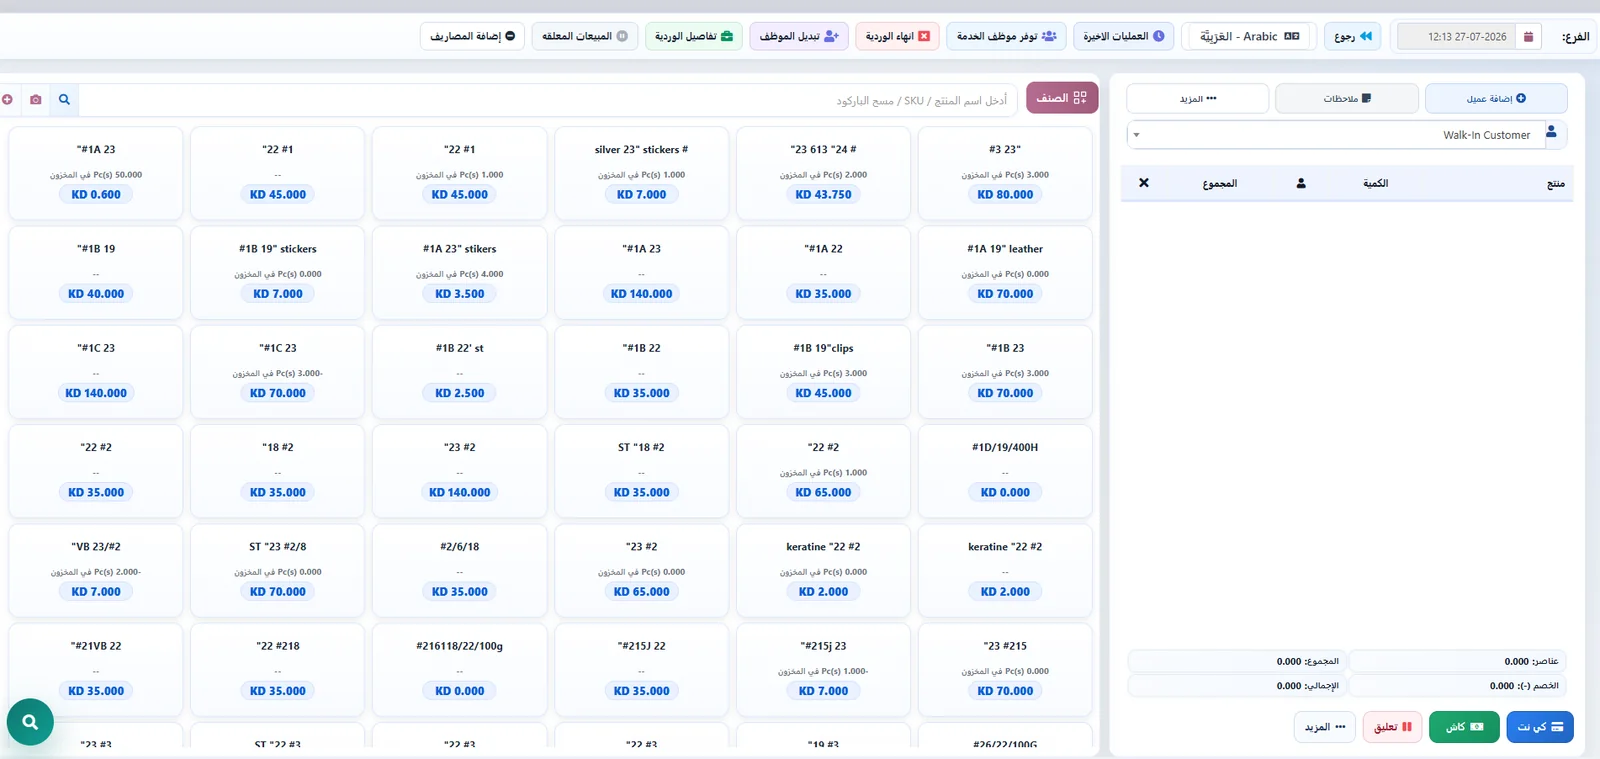Click the search magnifier icon in product search bar

64,100
